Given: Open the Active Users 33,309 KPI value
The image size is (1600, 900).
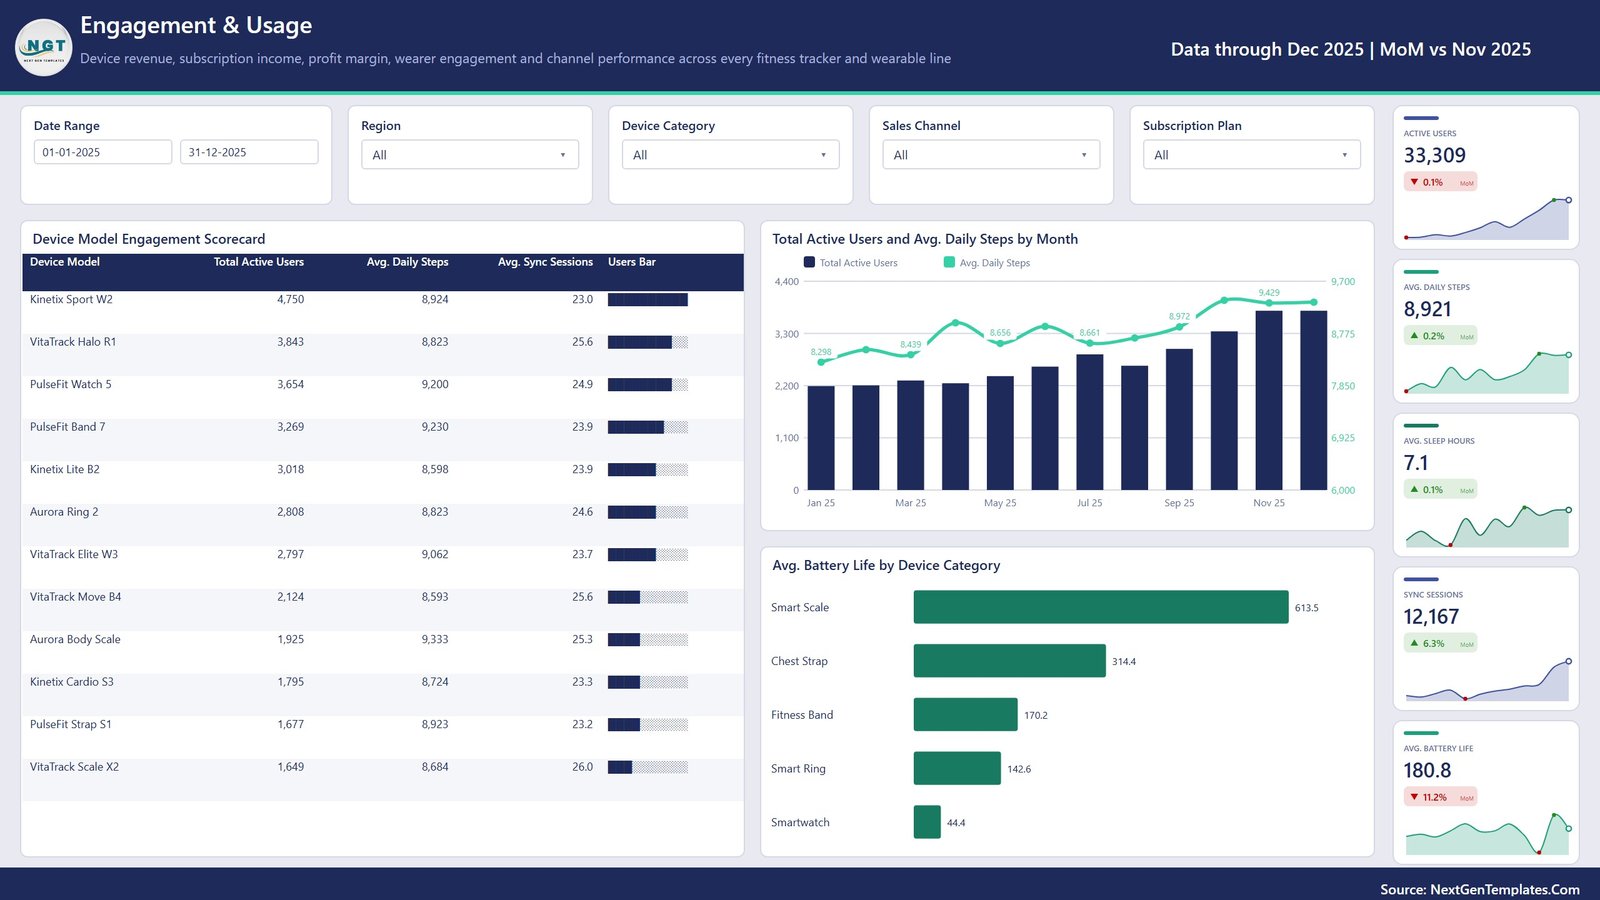Looking at the screenshot, I should coord(1435,155).
